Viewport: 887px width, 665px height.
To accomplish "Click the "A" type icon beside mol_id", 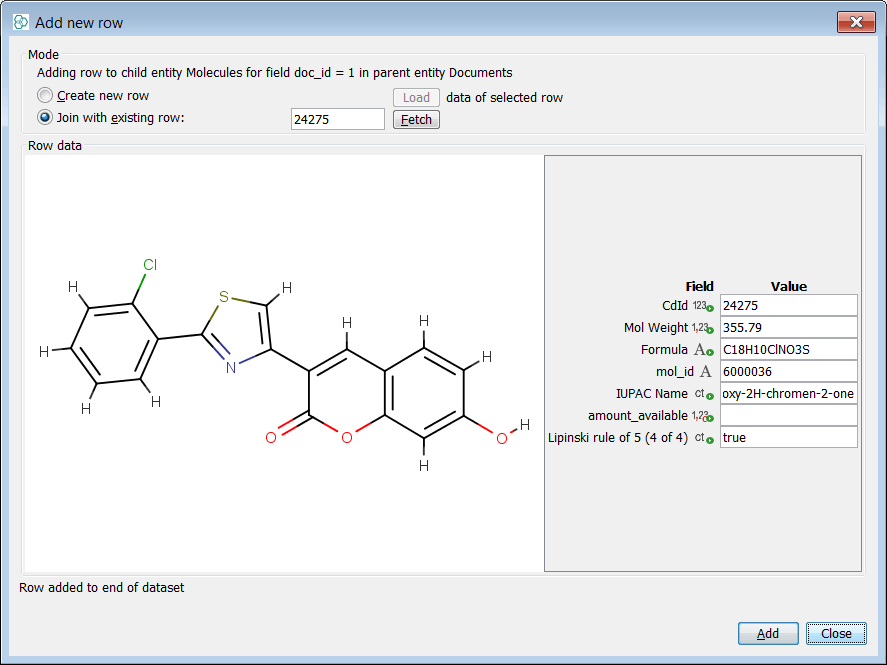I will 704,371.
